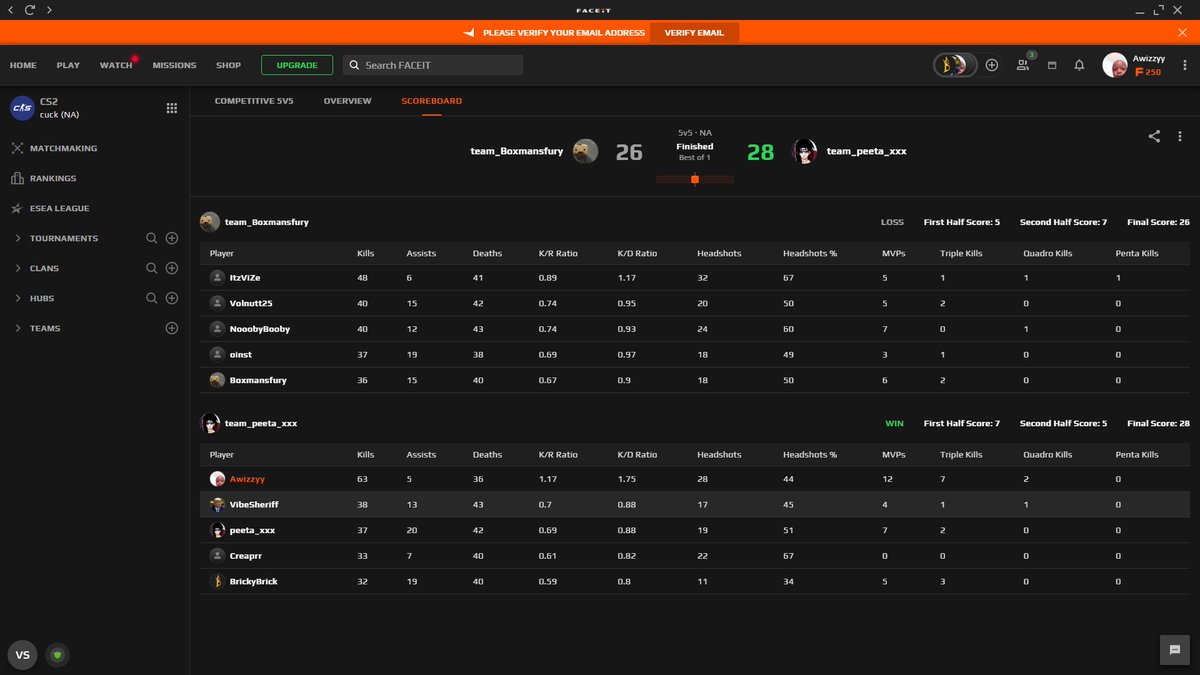Open the notifications bell
Viewport: 1200px width, 675px height.
pyautogui.click(x=1079, y=65)
